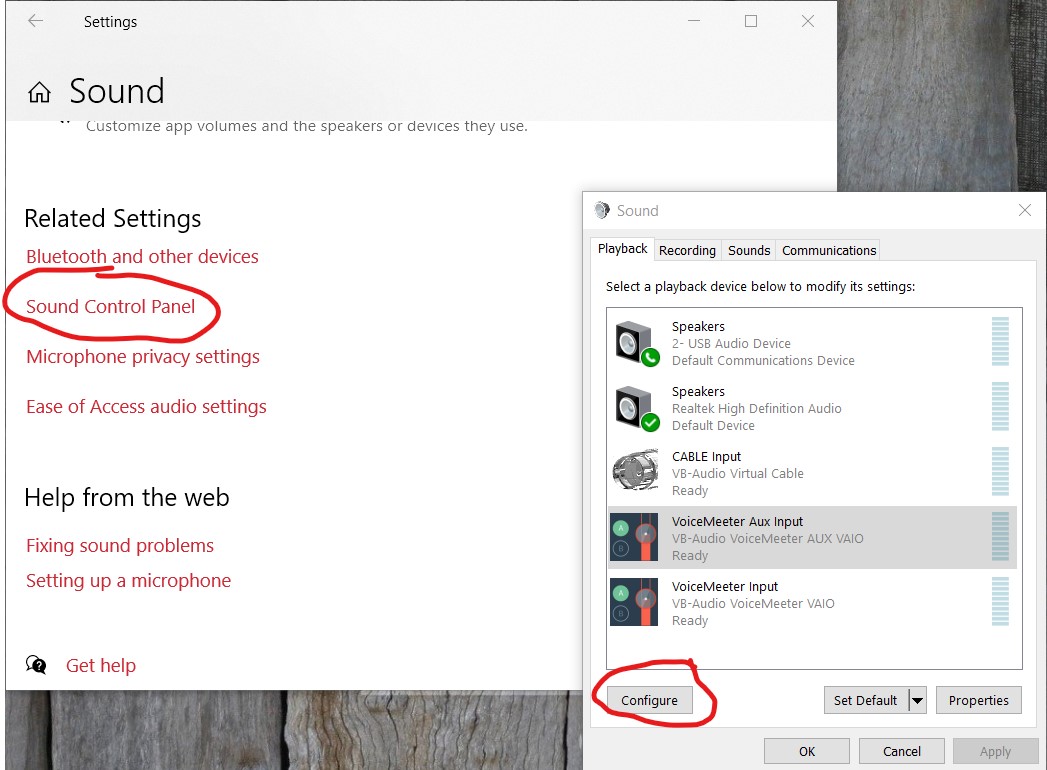Open the Sounds tab
Viewport: 1047px width, 770px height.
click(x=749, y=250)
